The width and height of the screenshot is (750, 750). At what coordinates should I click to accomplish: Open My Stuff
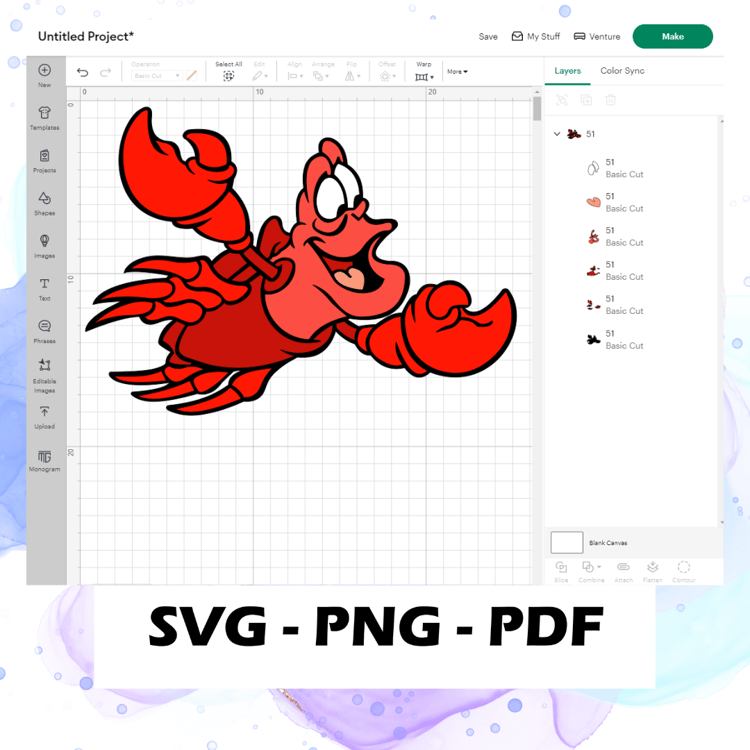536,36
